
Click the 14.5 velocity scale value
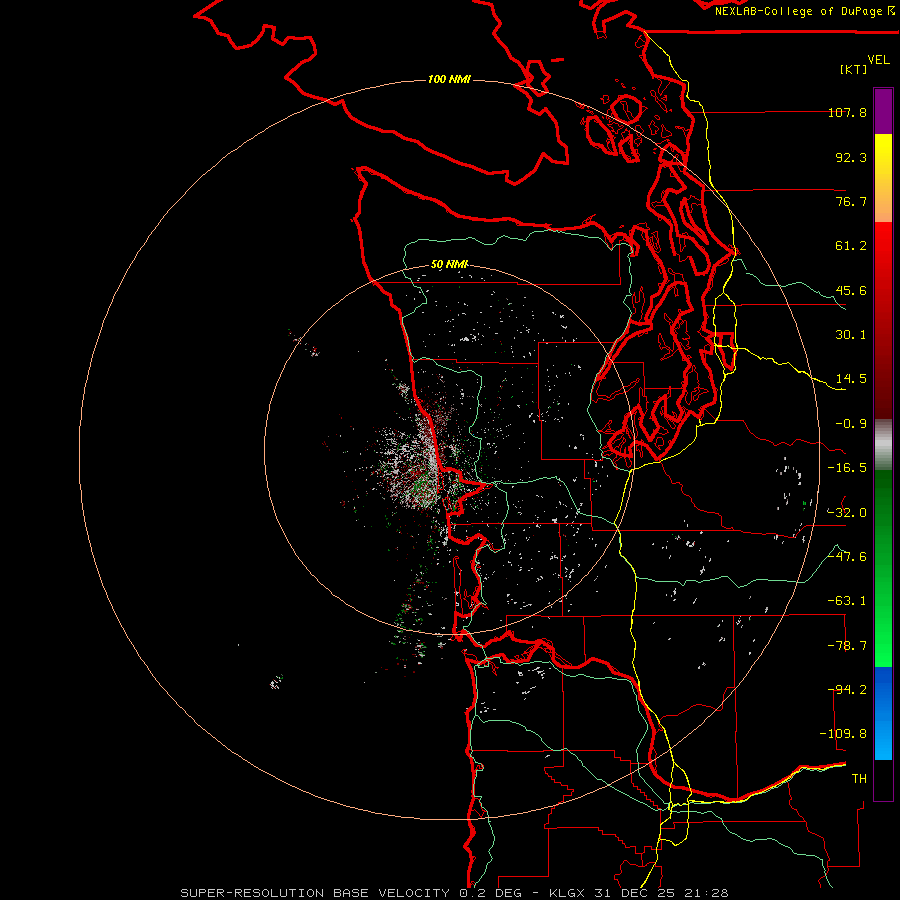851,379
